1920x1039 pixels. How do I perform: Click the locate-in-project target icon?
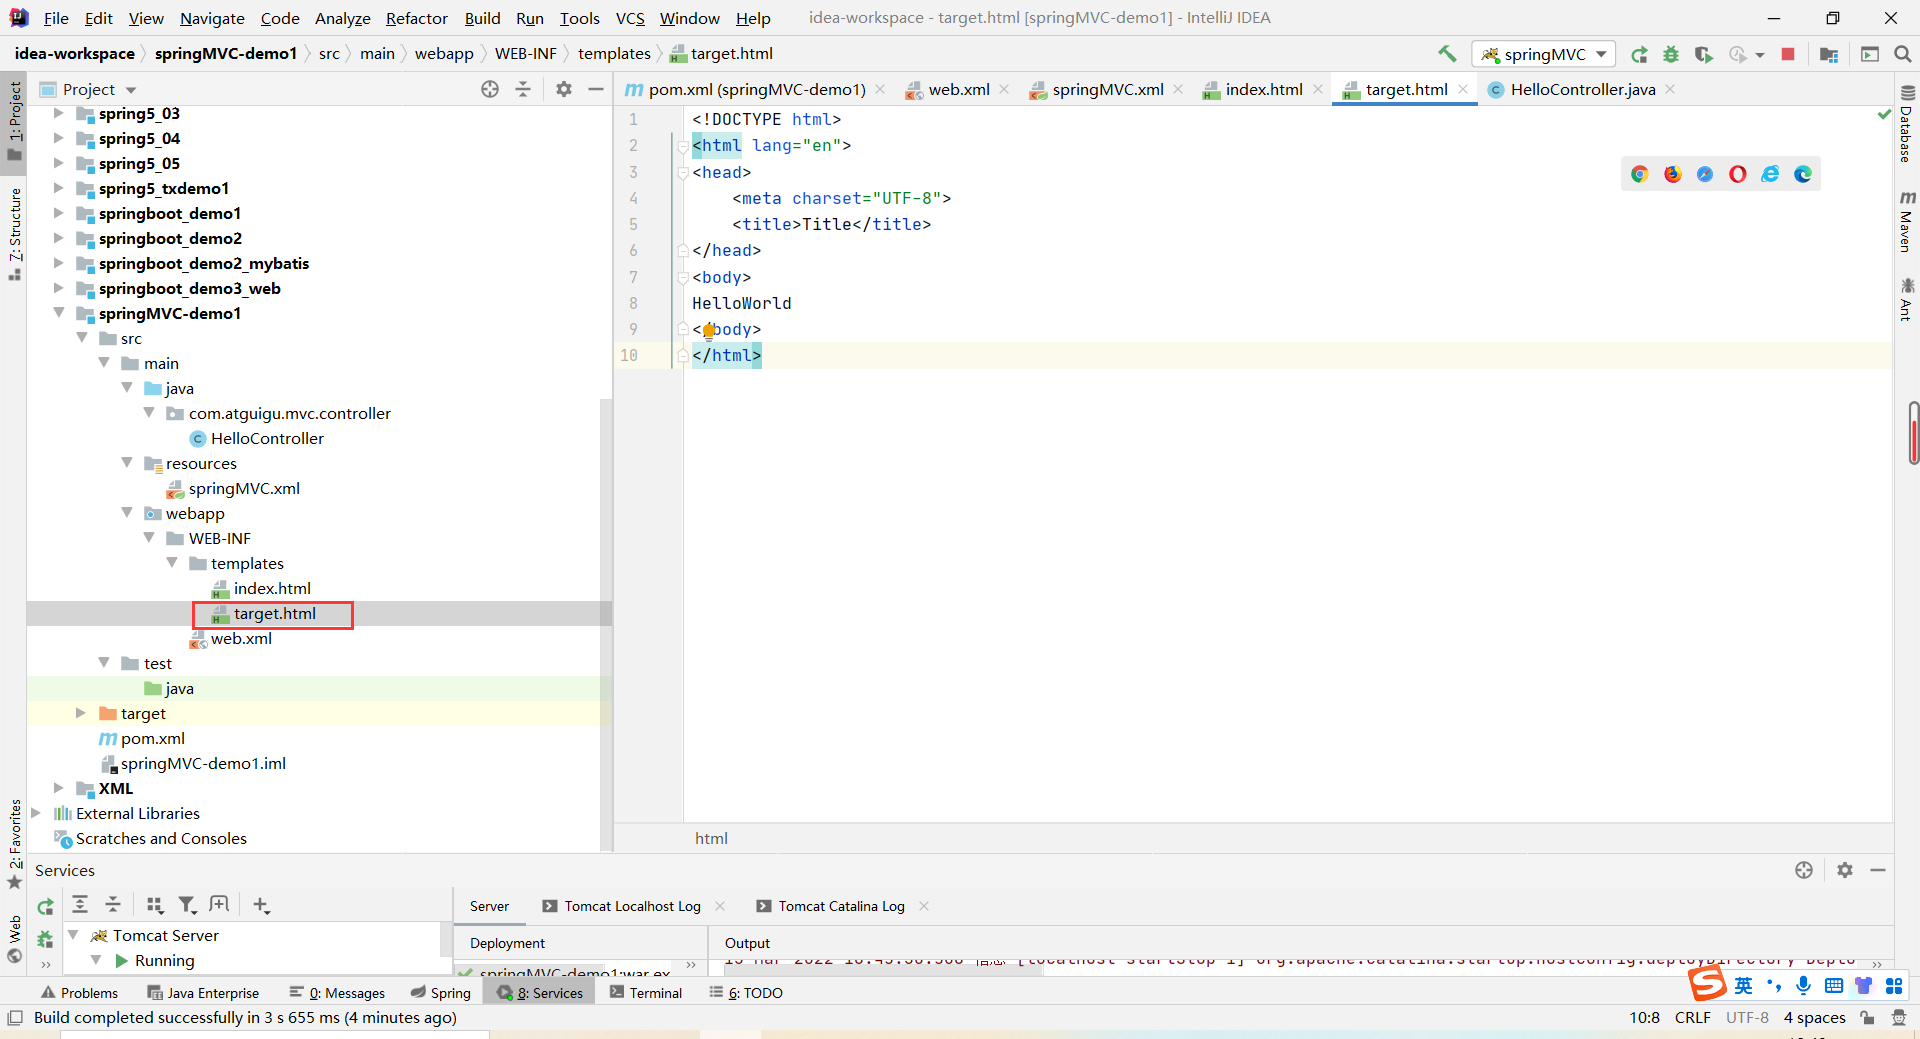tap(490, 89)
